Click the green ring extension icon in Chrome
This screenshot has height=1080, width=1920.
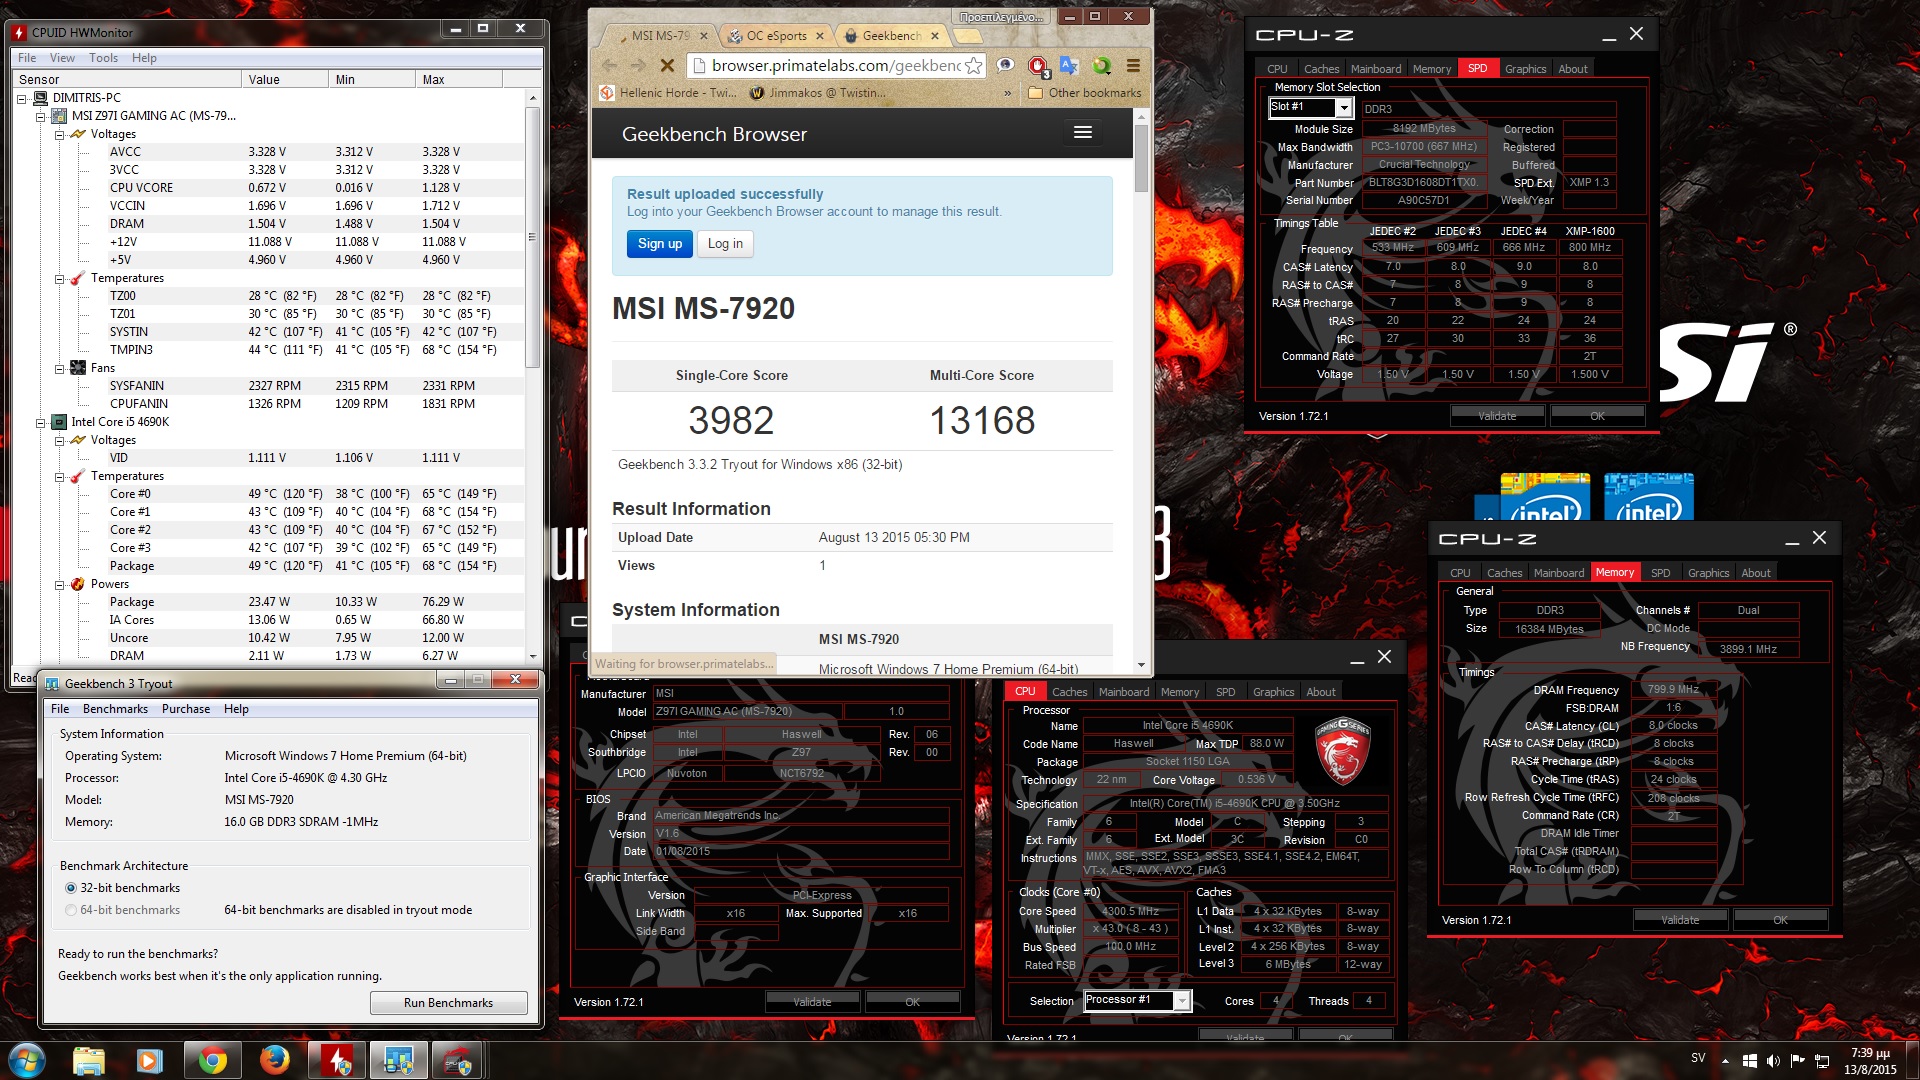[1101, 65]
